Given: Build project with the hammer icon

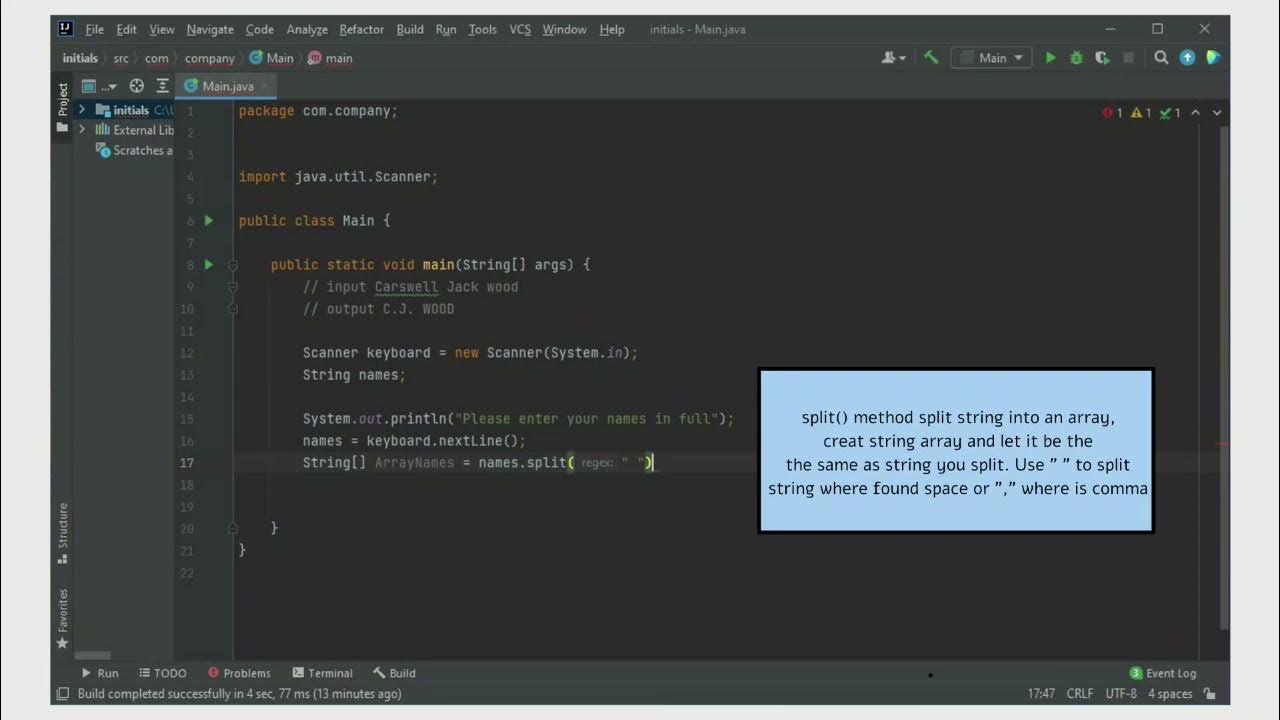Looking at the screenshot, I should [931, 58].
